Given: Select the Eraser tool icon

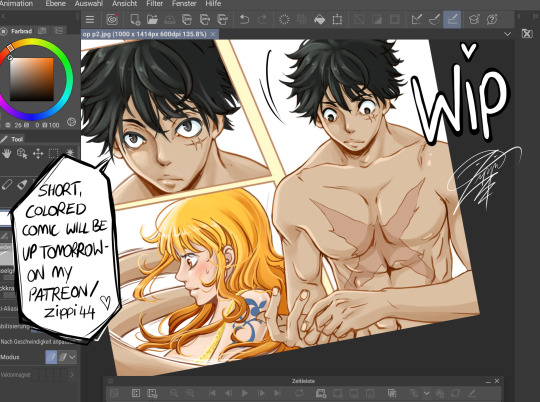Looking at the screenshot, I should coord(7,185).
